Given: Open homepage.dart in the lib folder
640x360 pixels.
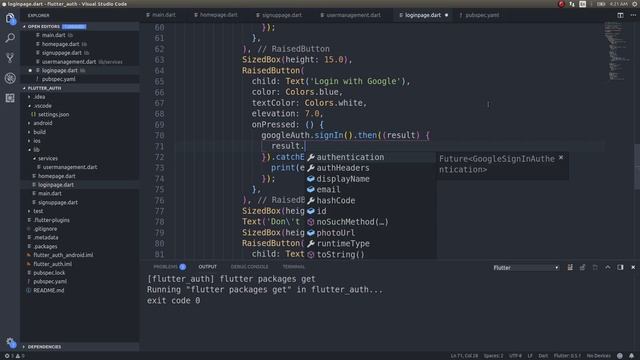Looking at the screenshot, I should (56, 176).
